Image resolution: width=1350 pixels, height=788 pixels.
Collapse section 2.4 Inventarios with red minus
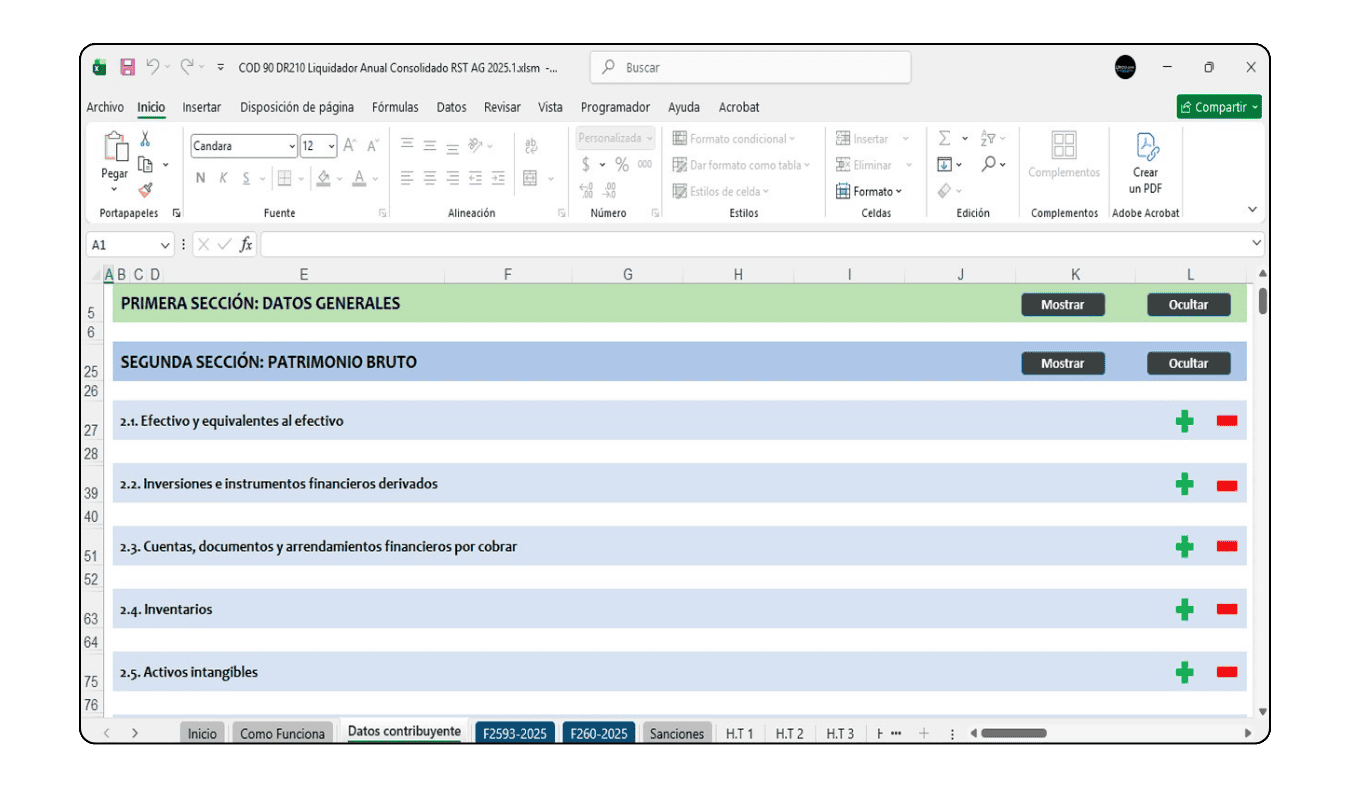tap(1226, 609)
